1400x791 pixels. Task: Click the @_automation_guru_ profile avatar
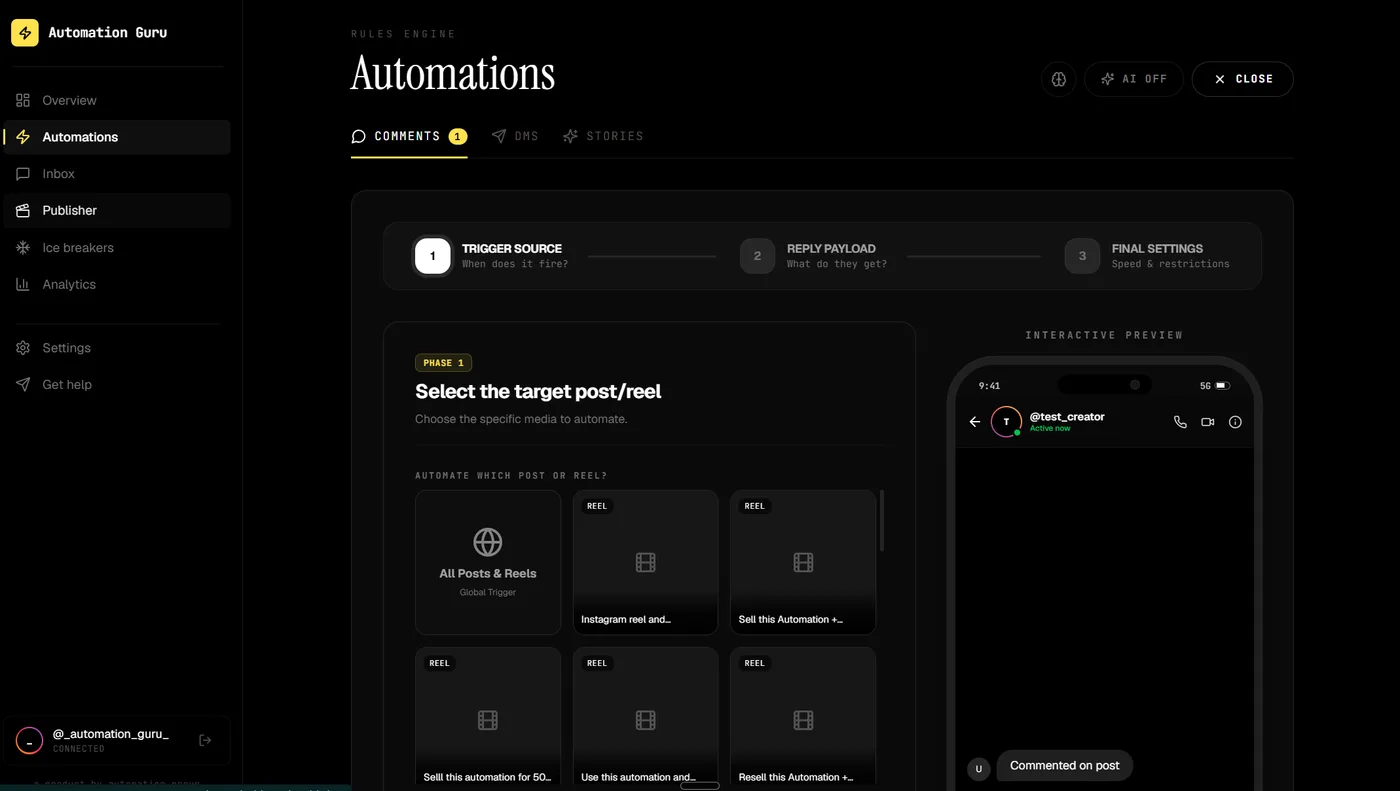[29, 741]
